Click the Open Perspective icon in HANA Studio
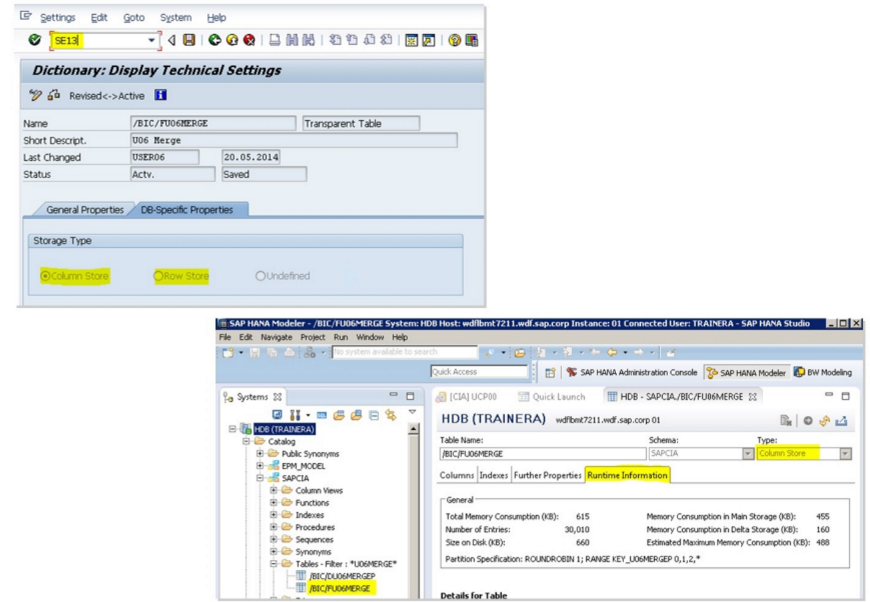Screen dimensions: 870x602 tap(550, 373)
